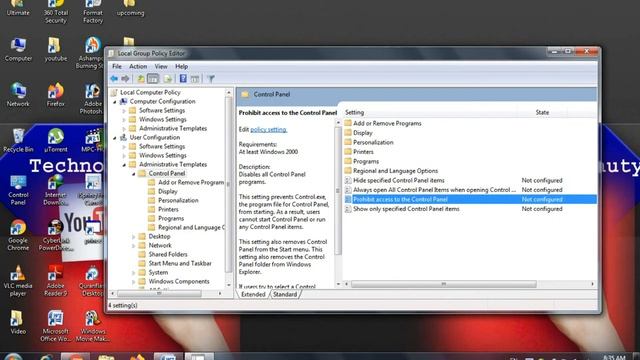Select Start Menu and Taskbar tree item
640x360 pixels.
[180, 263]
